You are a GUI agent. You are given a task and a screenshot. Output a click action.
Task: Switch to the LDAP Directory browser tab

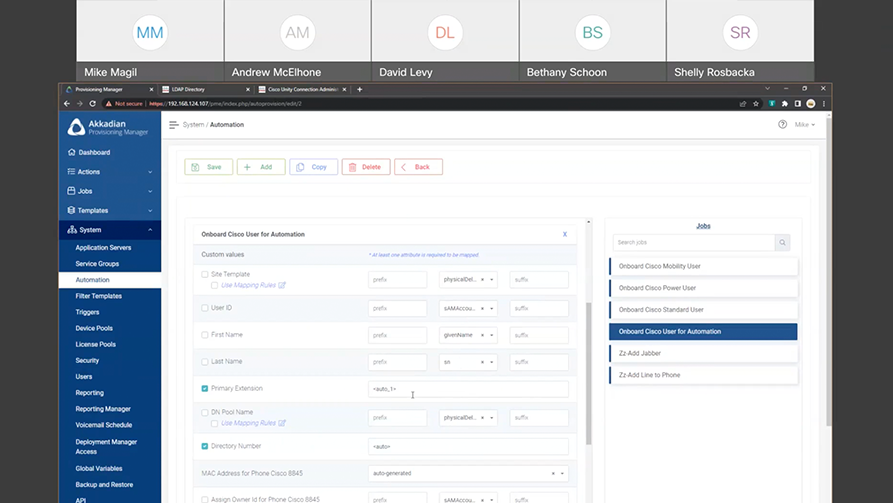(205, 89)
